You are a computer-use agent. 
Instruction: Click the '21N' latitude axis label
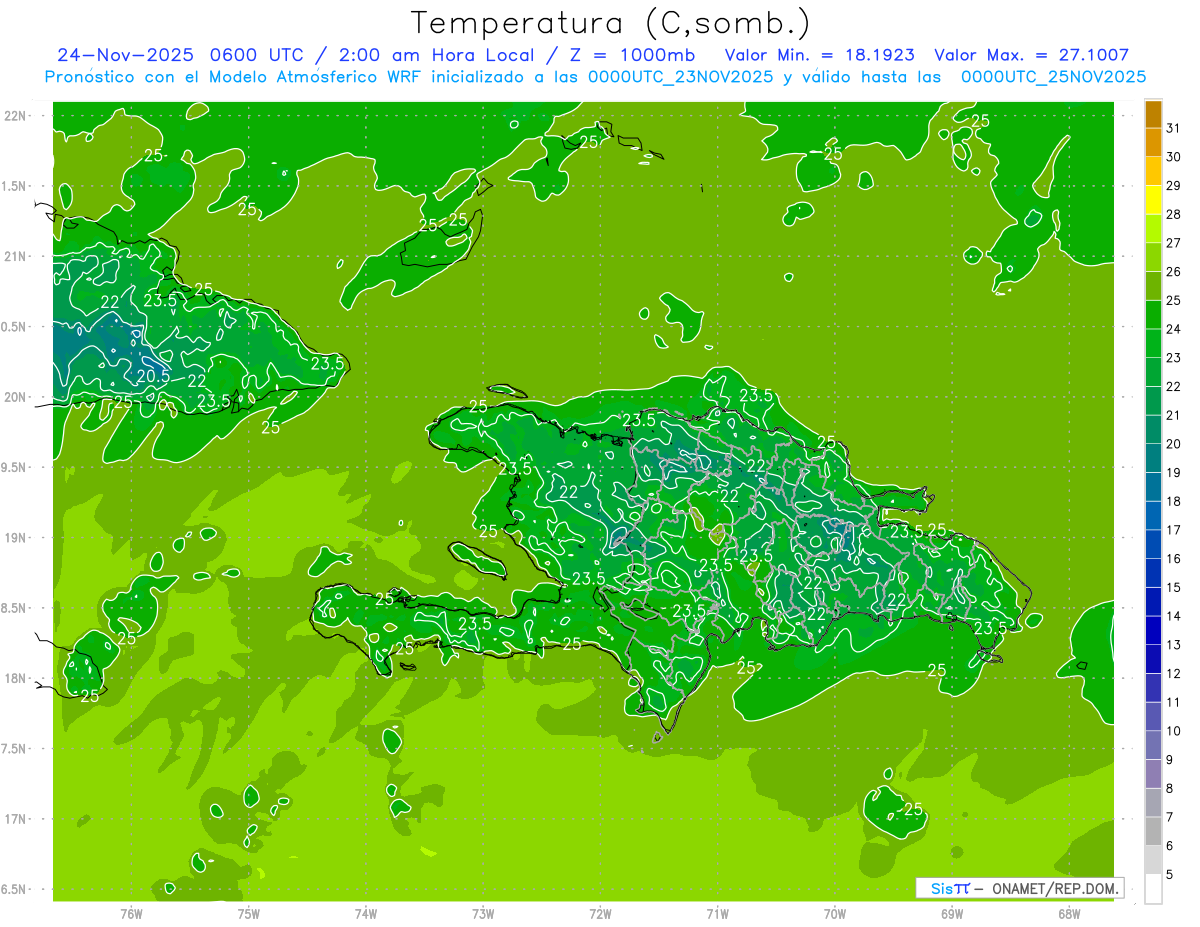pos(15,256)
